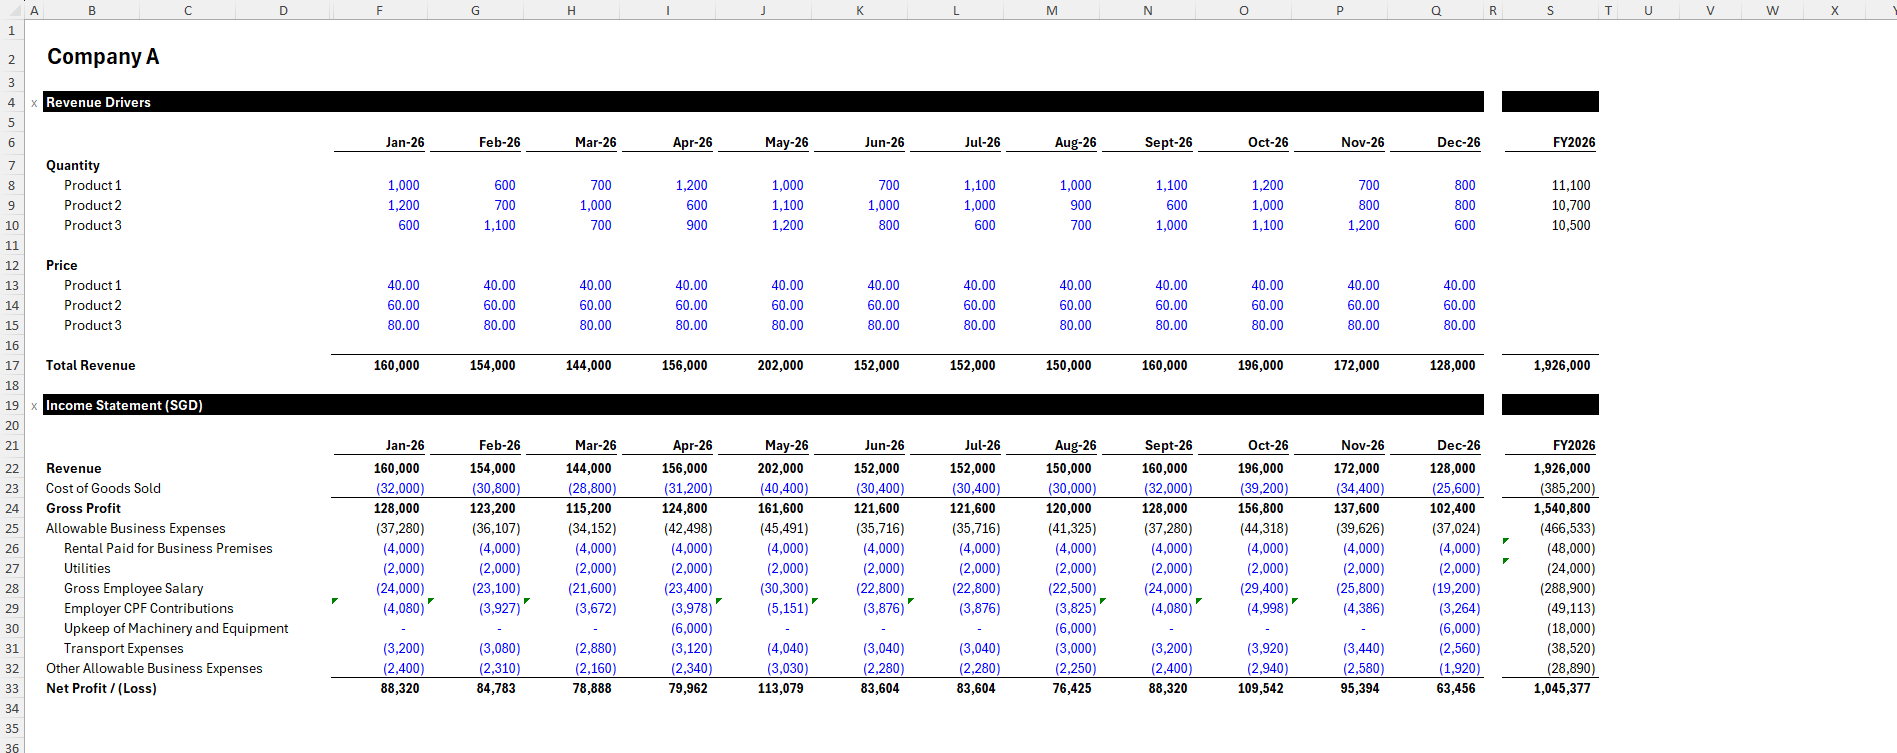Select Jan-26 header in Revenue Drivers

click(405, 142)
